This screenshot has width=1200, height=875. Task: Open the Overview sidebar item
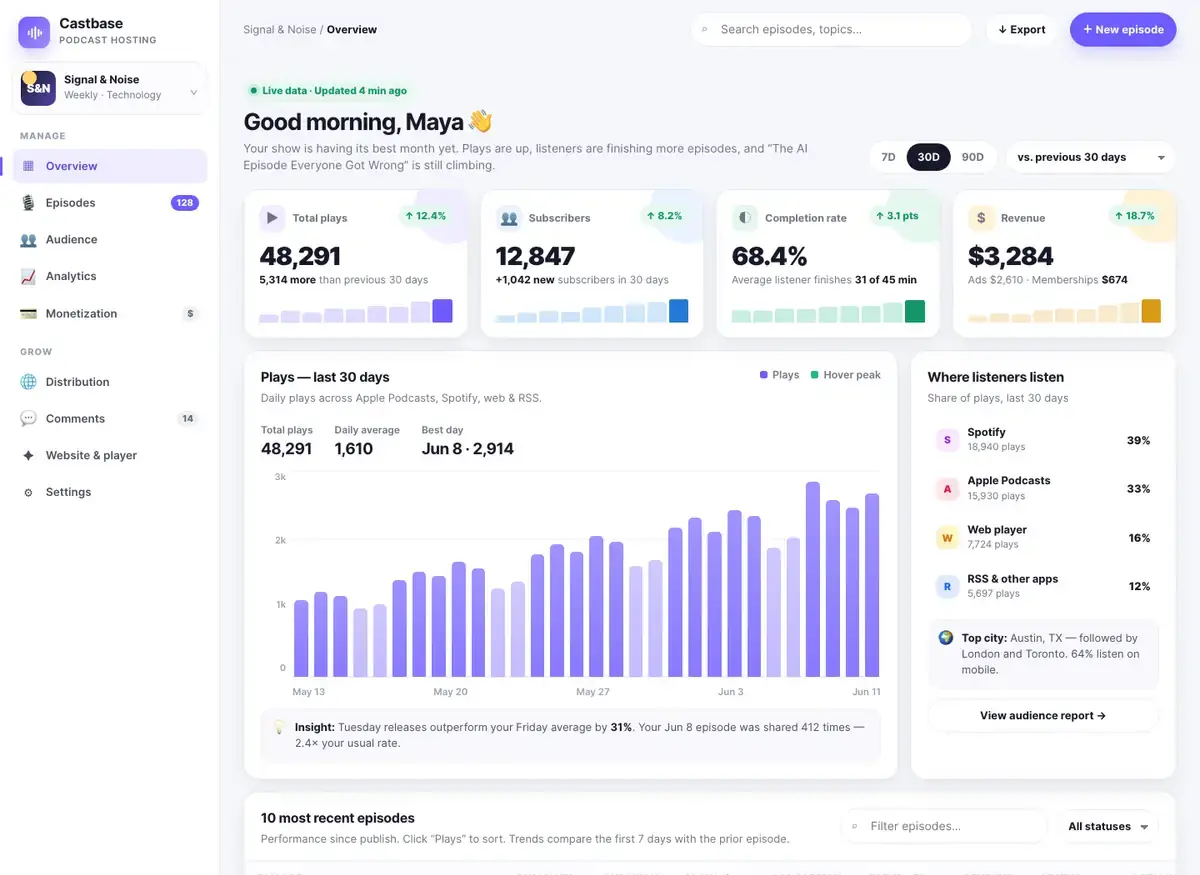coord(110,166)
